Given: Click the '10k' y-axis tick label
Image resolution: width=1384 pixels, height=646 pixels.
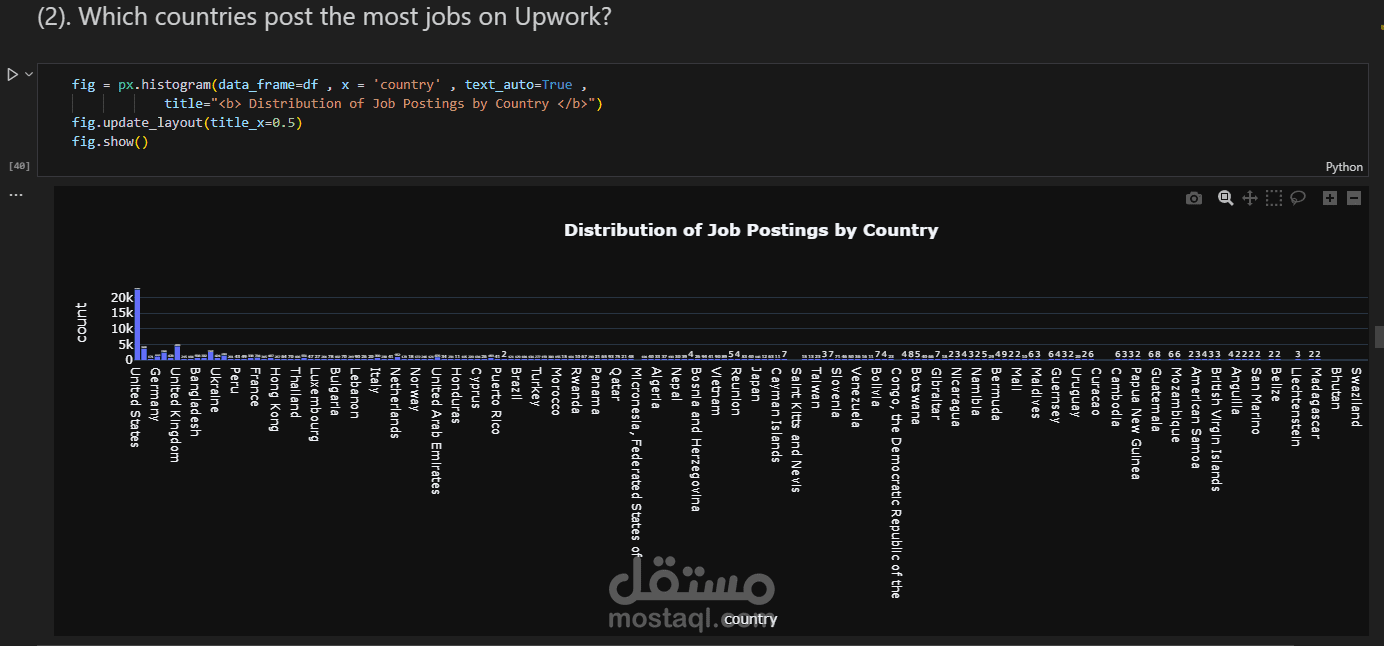Looking at the screenshot, I should [121, 329].
